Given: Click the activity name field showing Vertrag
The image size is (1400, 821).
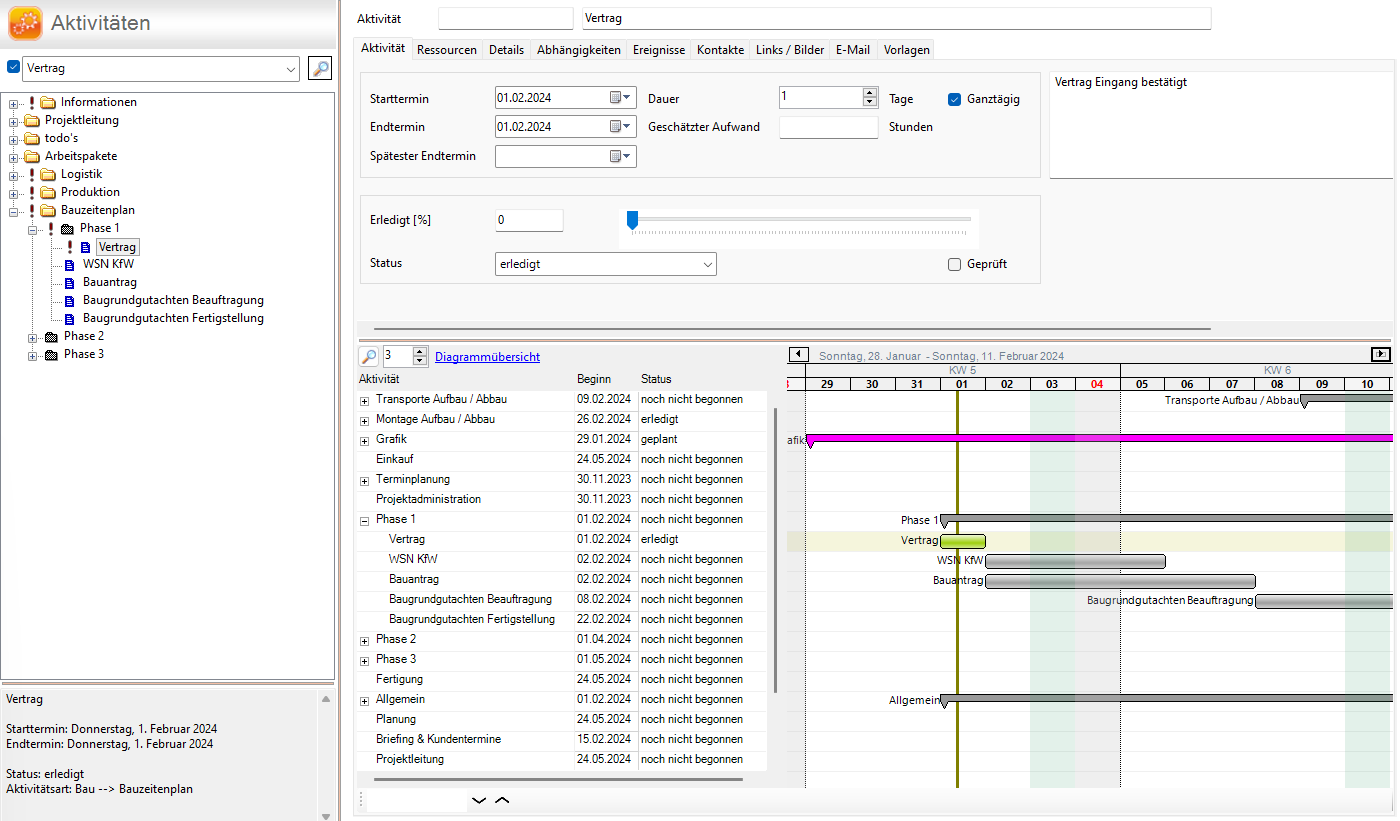Looking at the screenshot, I should click(896, 19).
